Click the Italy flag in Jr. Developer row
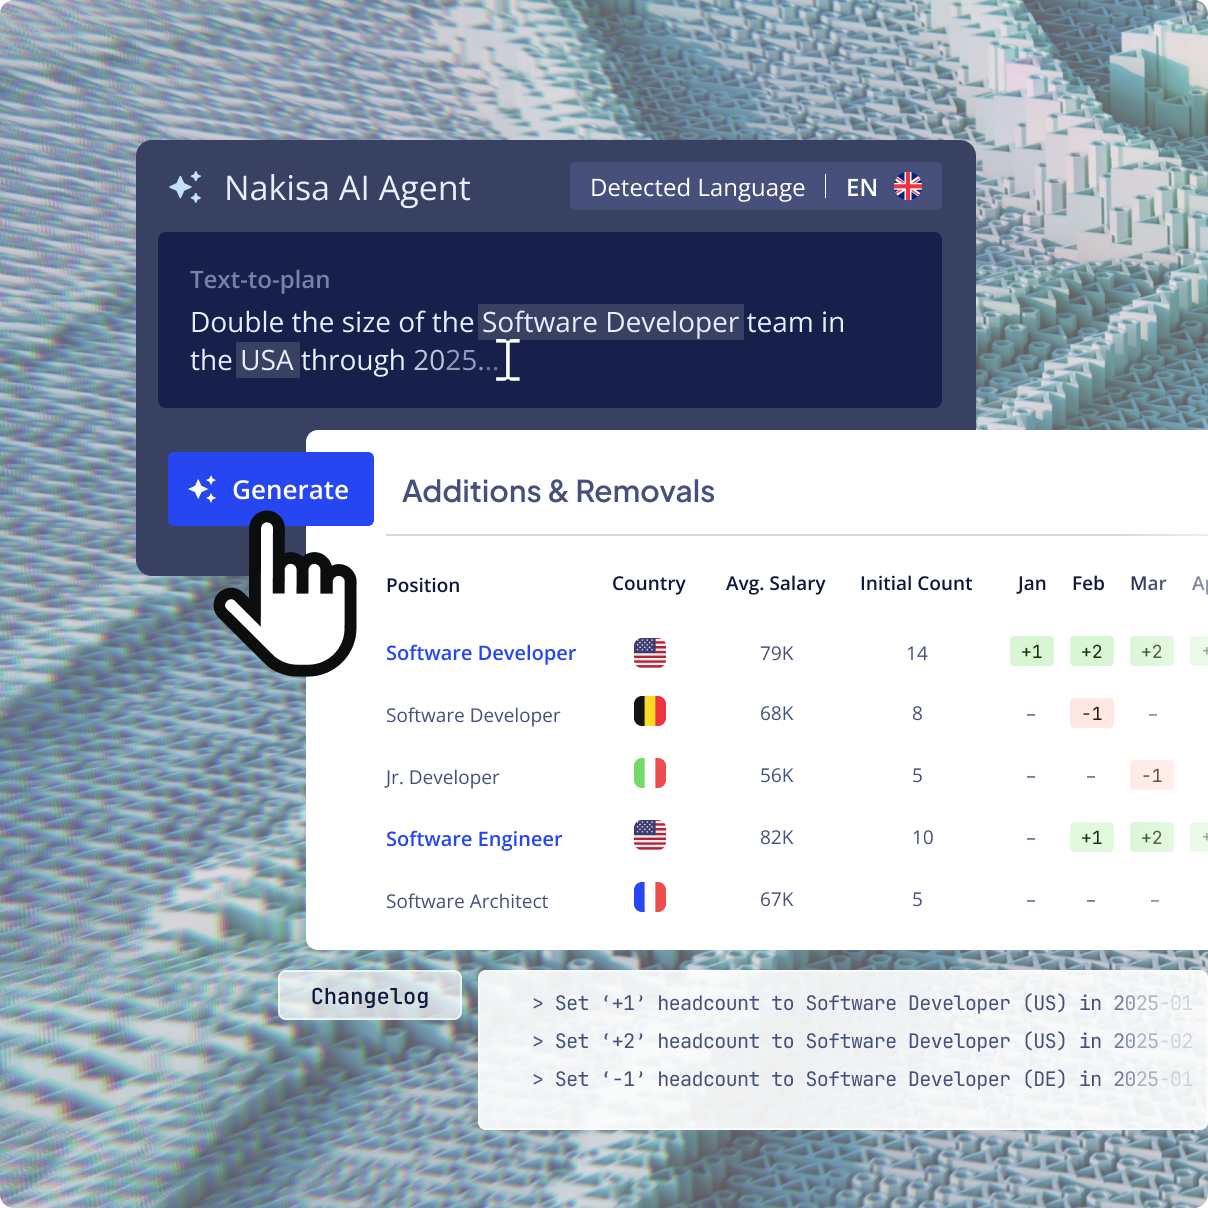Image resolution: width=1208 pixels, height=1208 pixels. click(650, 774)
